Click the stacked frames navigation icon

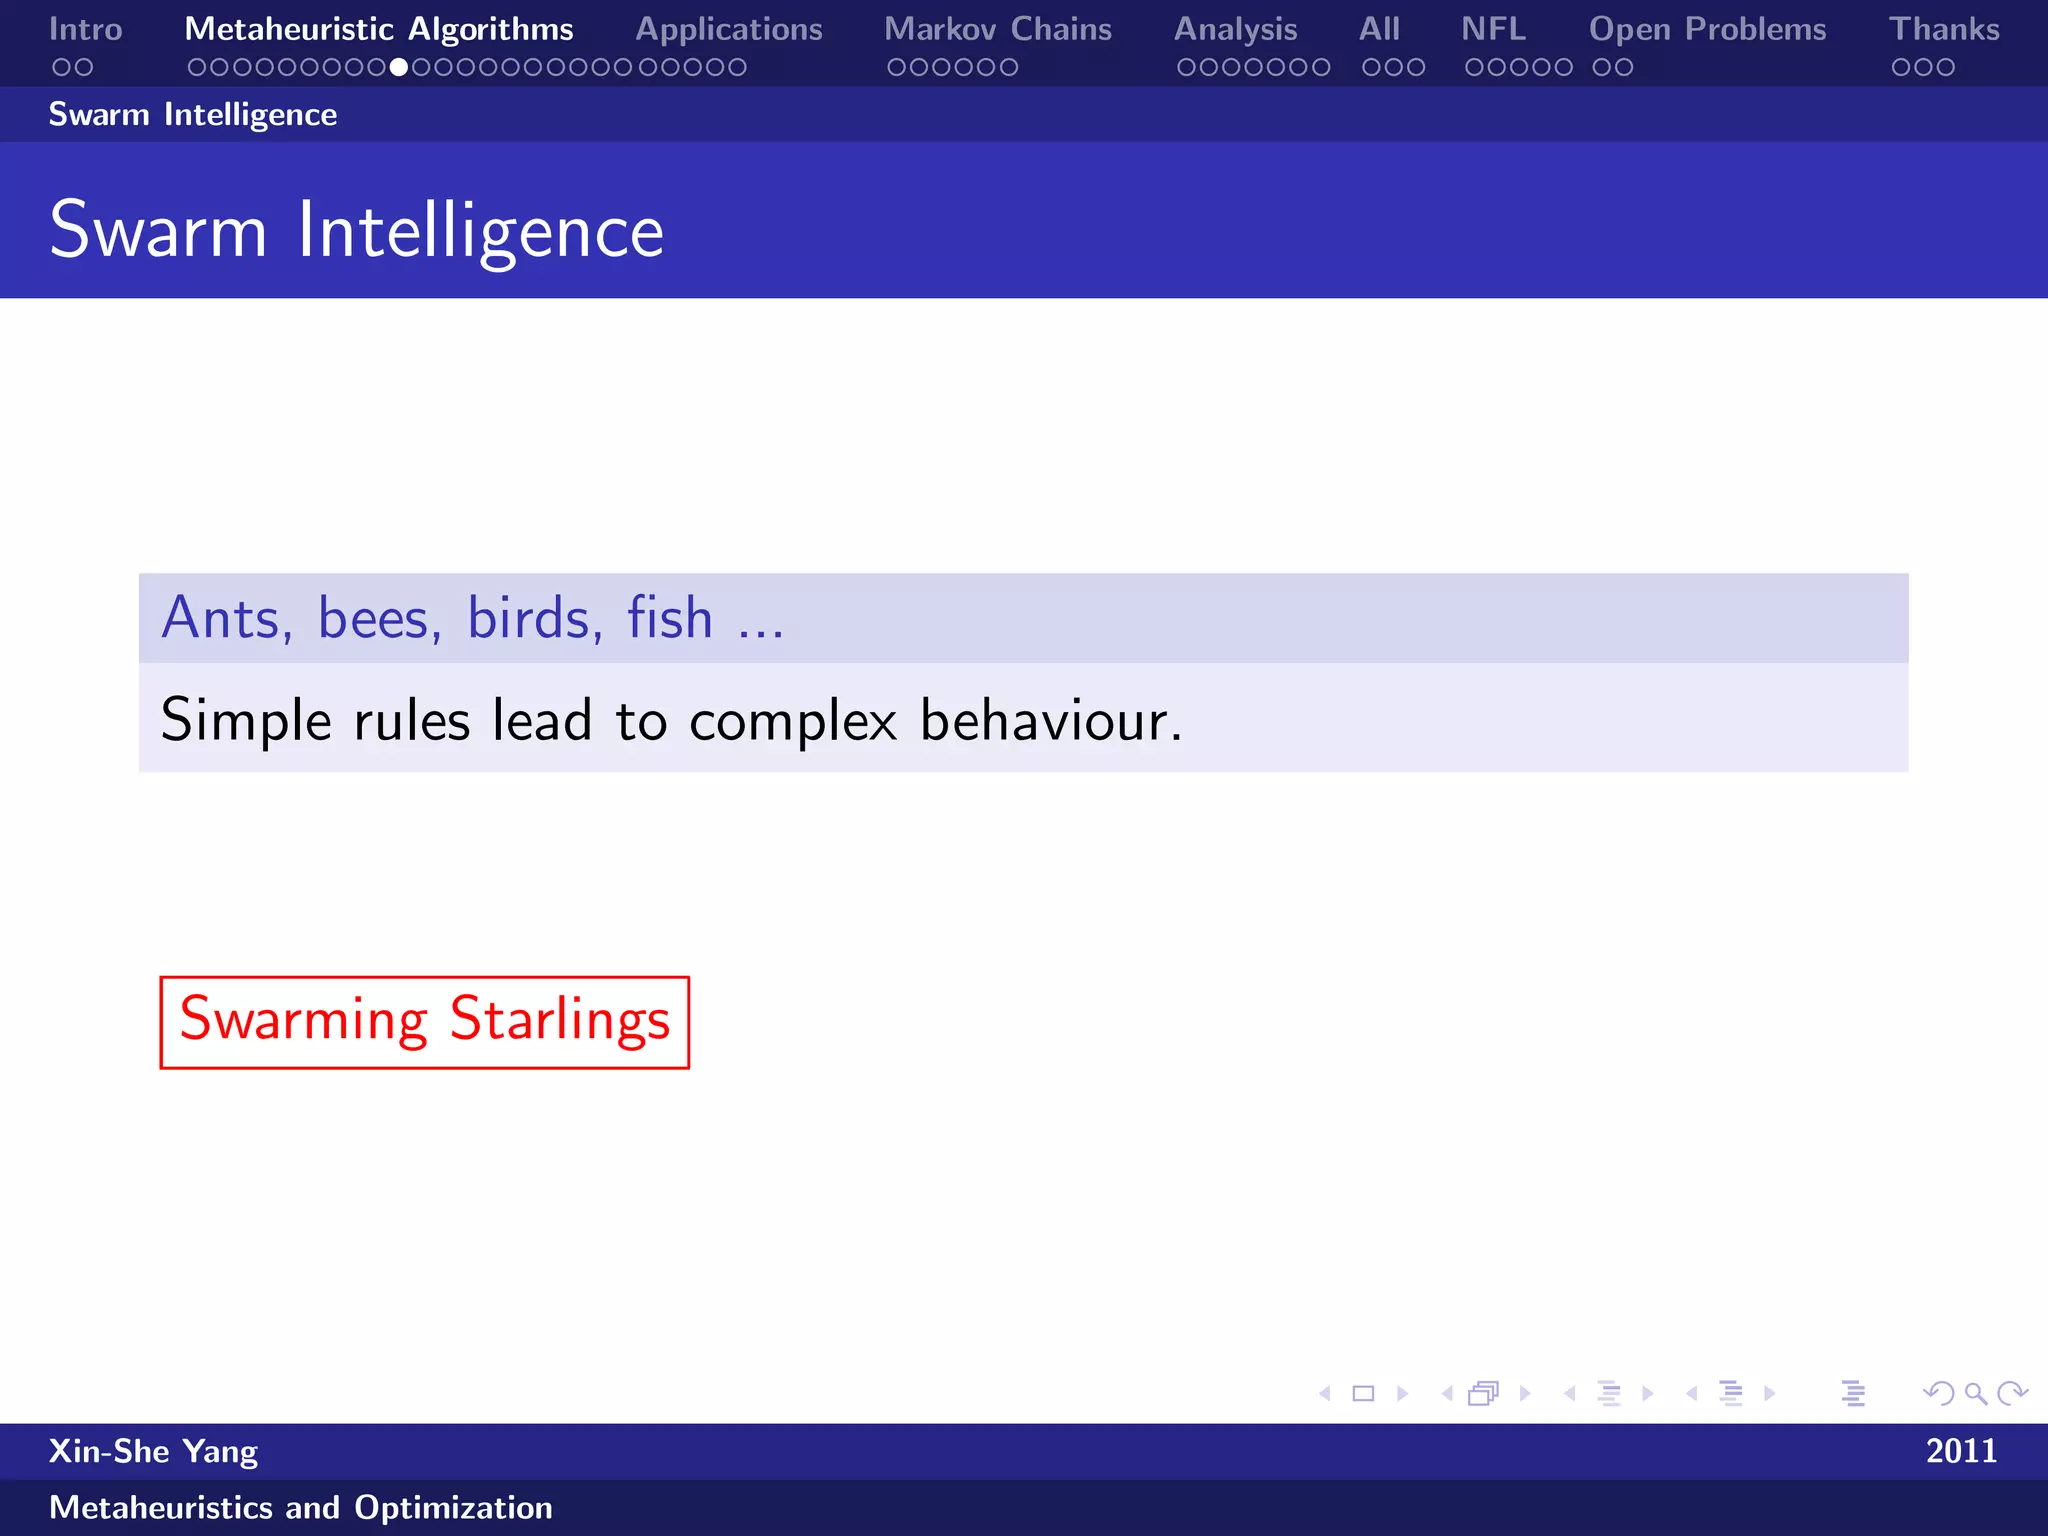click(1484, 1393)
